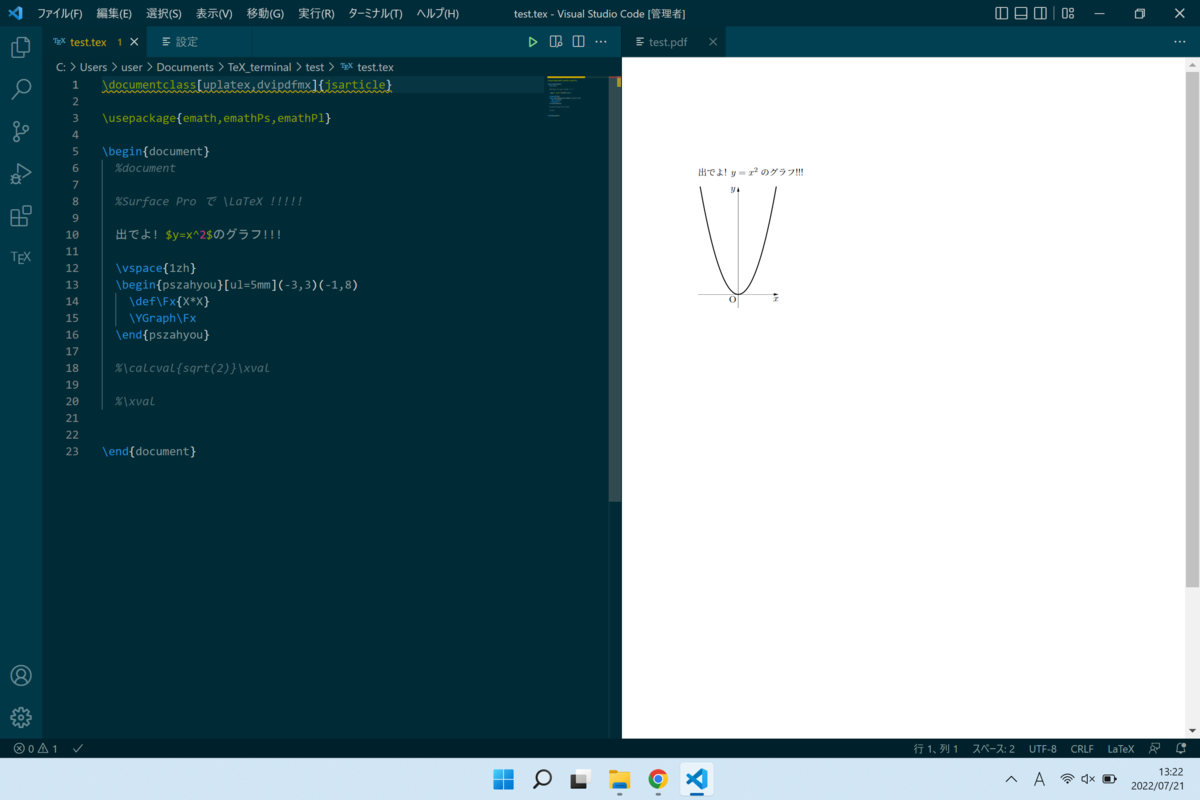Viewport: 1200px width, 800px height.
Task: Open the 移動(G) menu
Action: 265,13
